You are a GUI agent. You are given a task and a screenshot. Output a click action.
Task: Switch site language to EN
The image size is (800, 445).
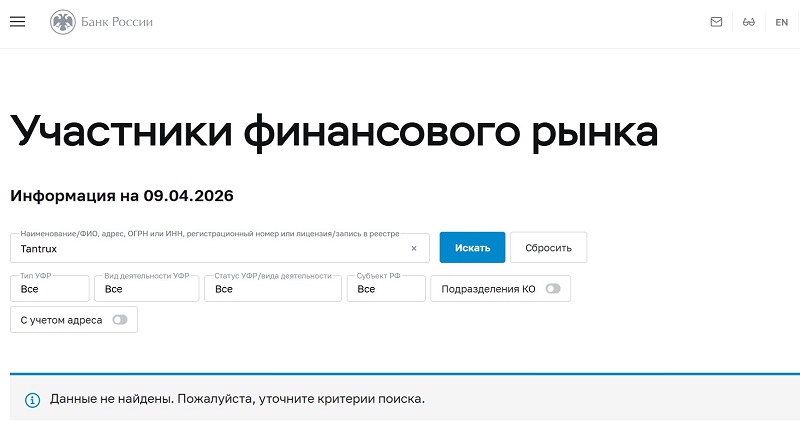(x=782, y=22)
